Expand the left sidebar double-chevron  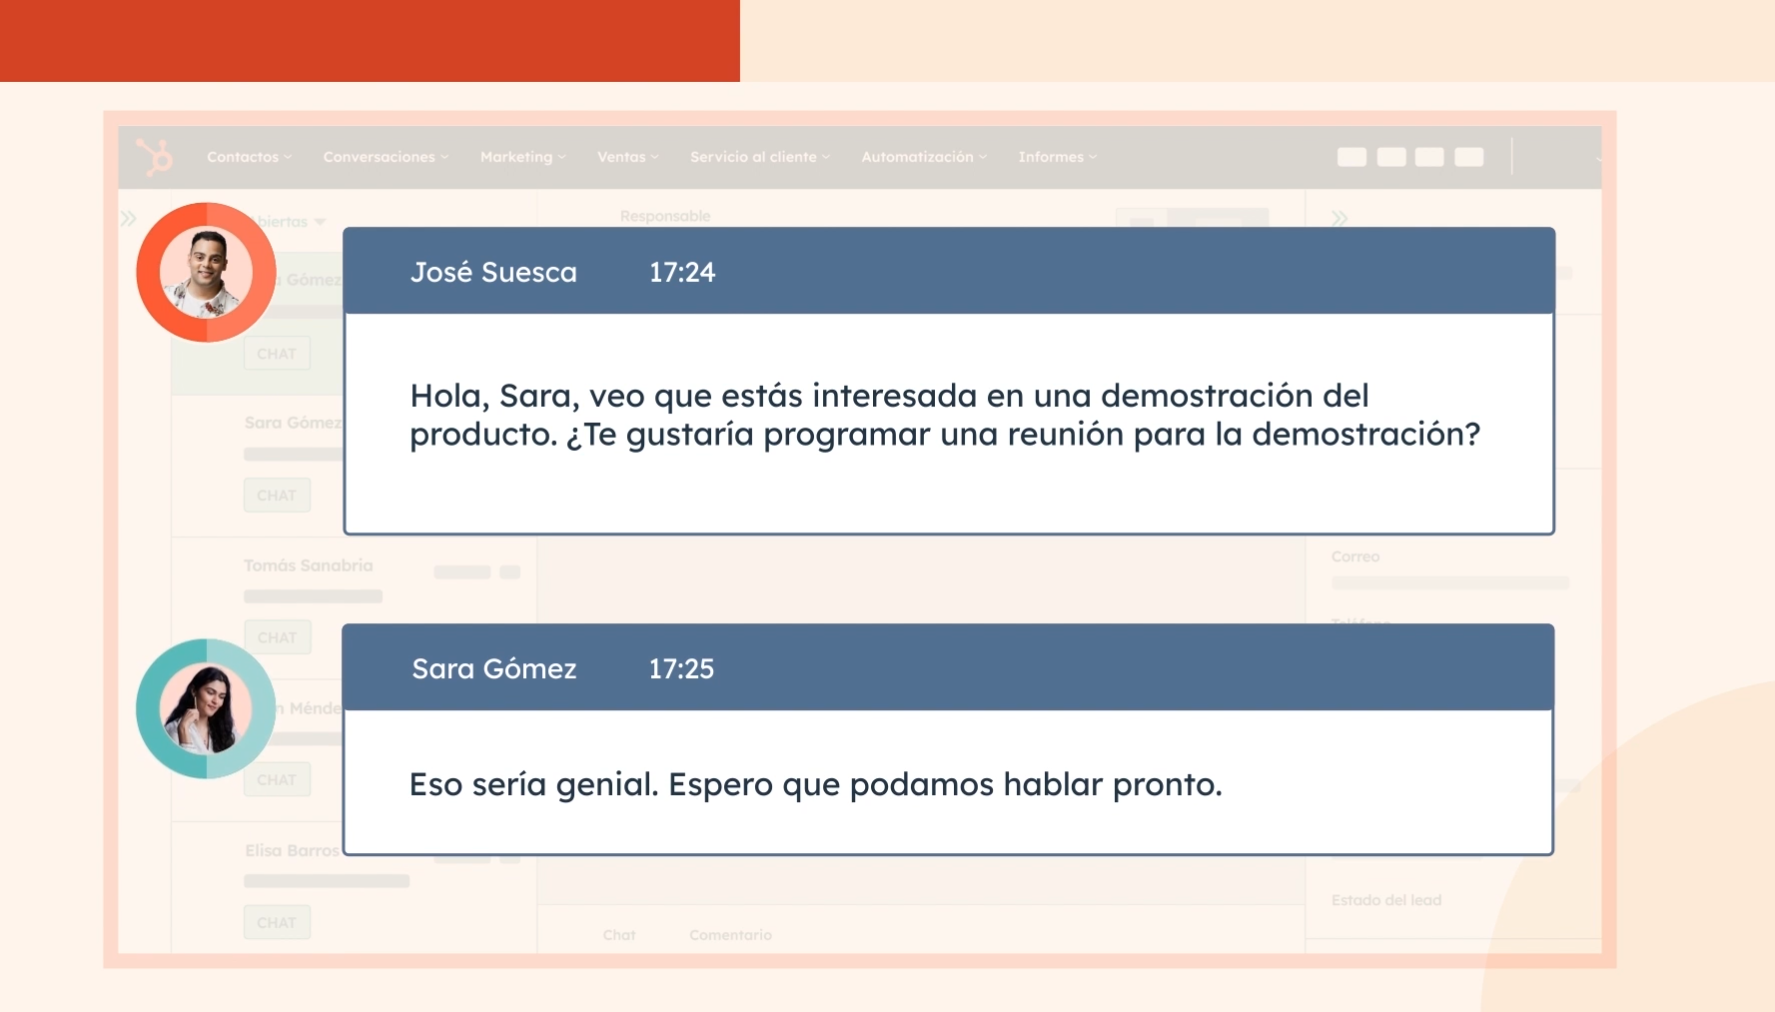pyautogui.click(x=128, y=218)
